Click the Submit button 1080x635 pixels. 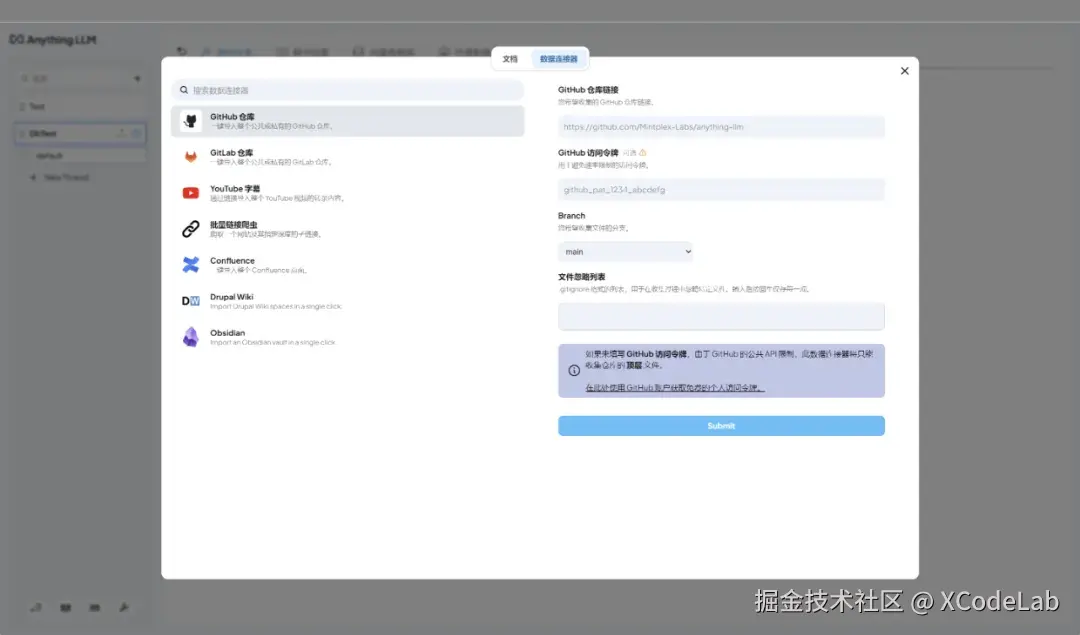[721, 425]
